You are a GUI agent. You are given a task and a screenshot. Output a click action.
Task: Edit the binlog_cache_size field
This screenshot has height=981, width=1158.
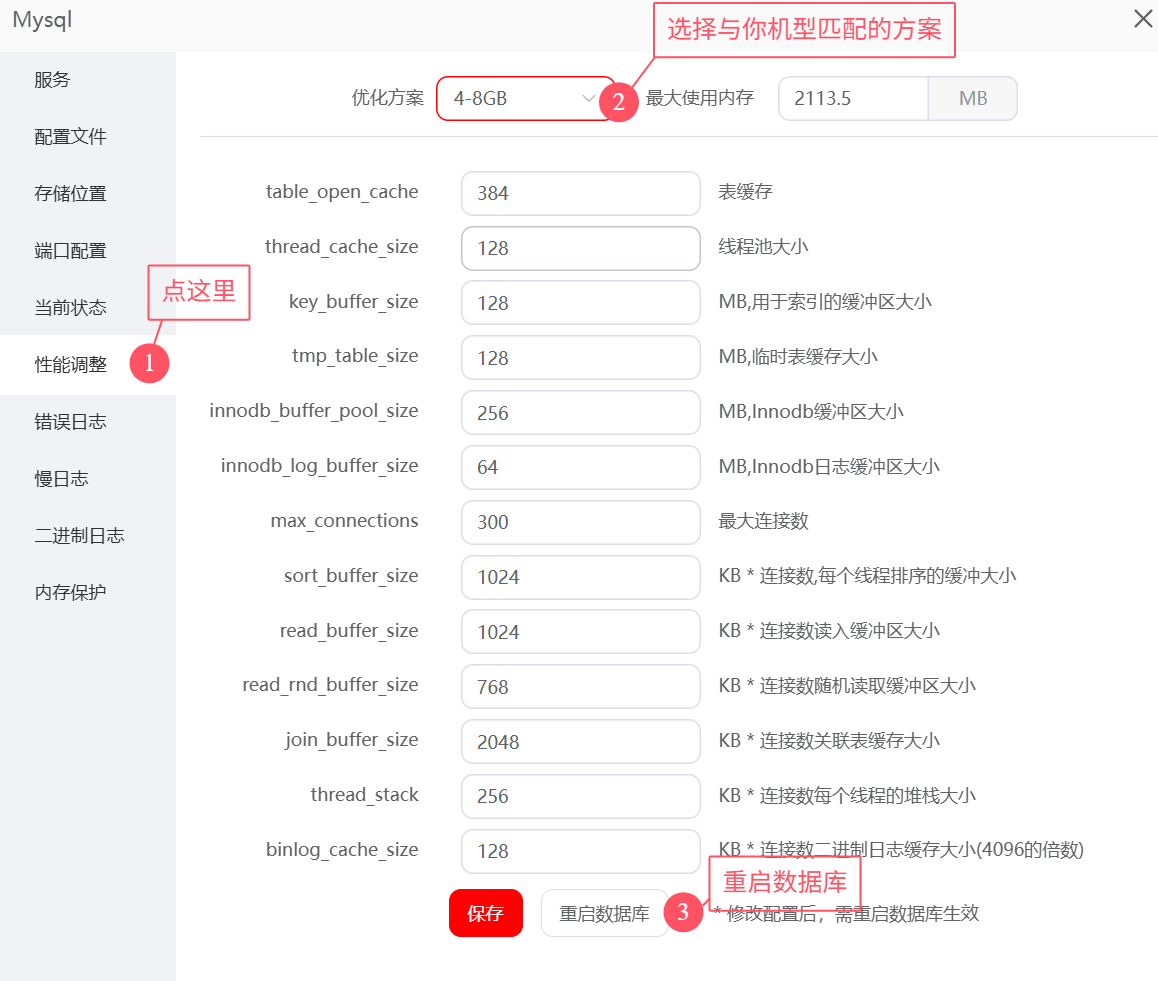580,851
